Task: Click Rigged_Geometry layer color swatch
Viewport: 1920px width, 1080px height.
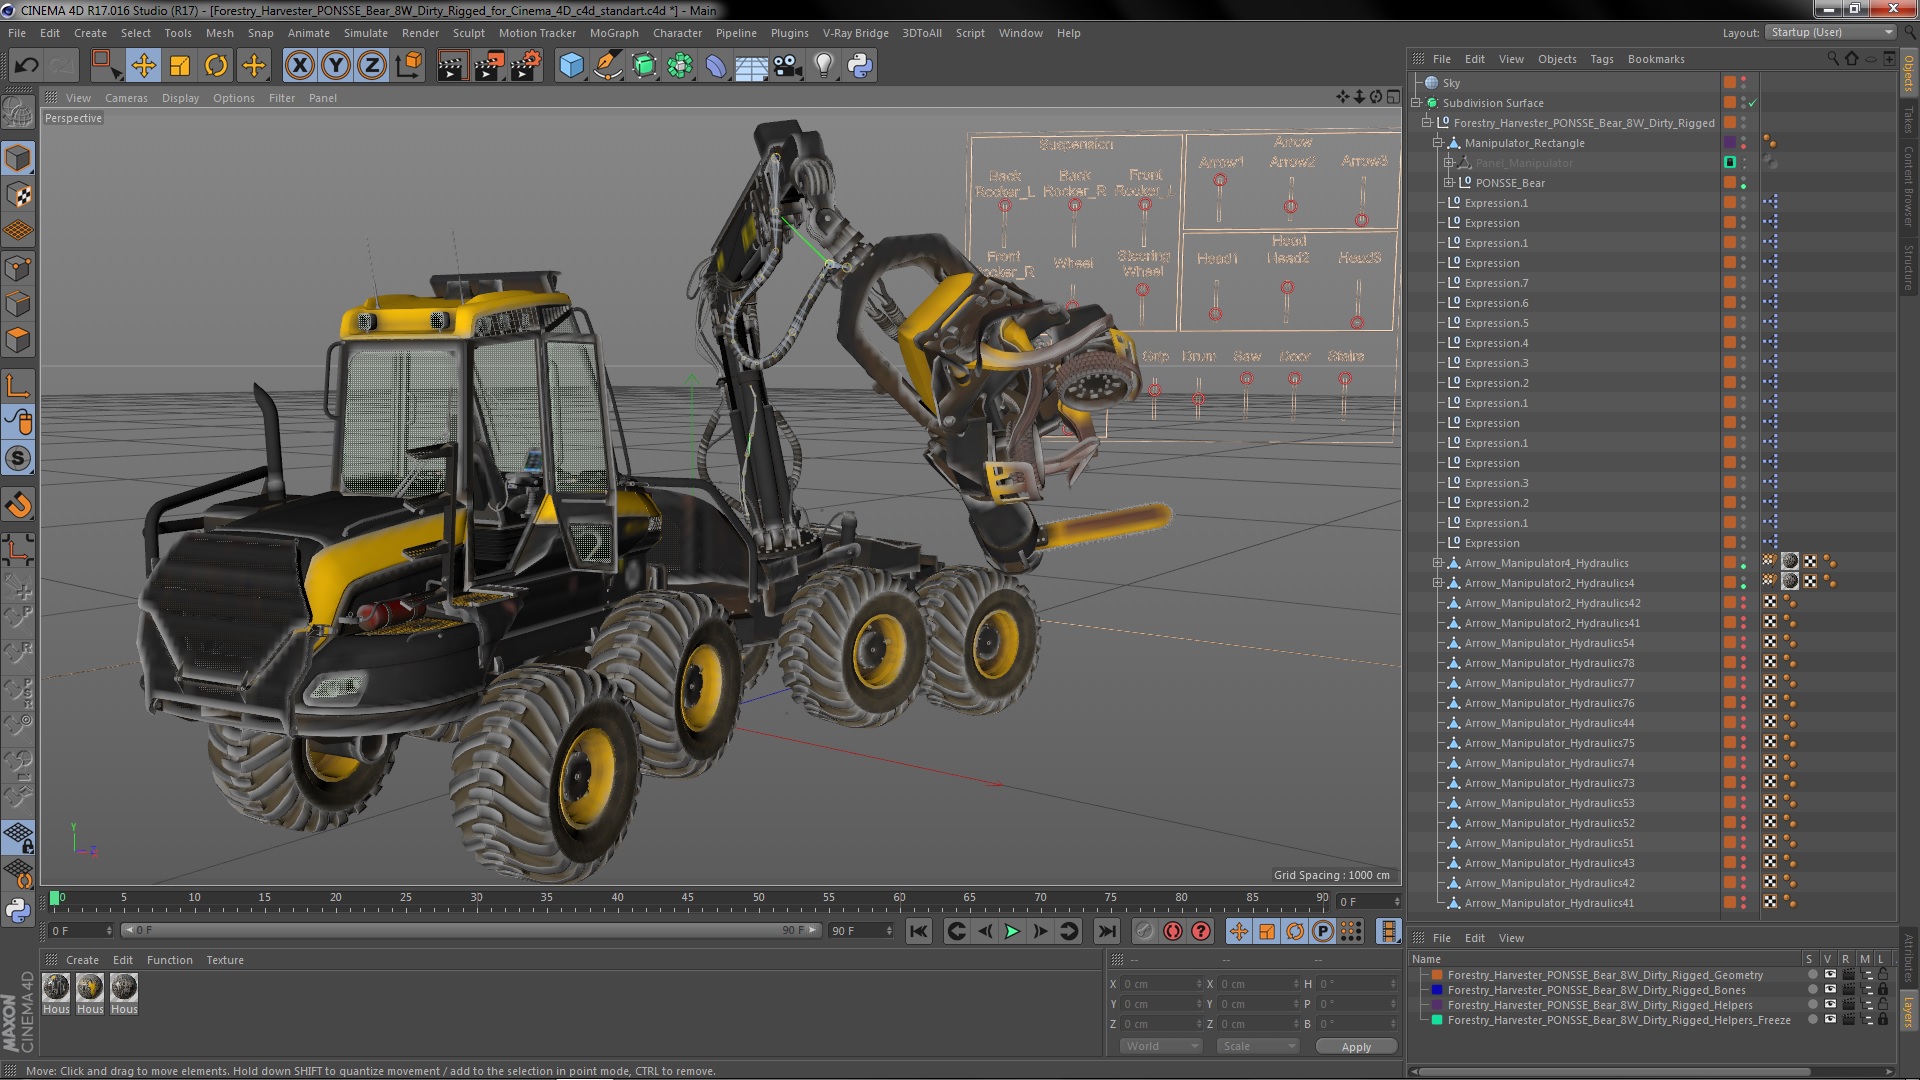Action: click(x=1437, y=975)
